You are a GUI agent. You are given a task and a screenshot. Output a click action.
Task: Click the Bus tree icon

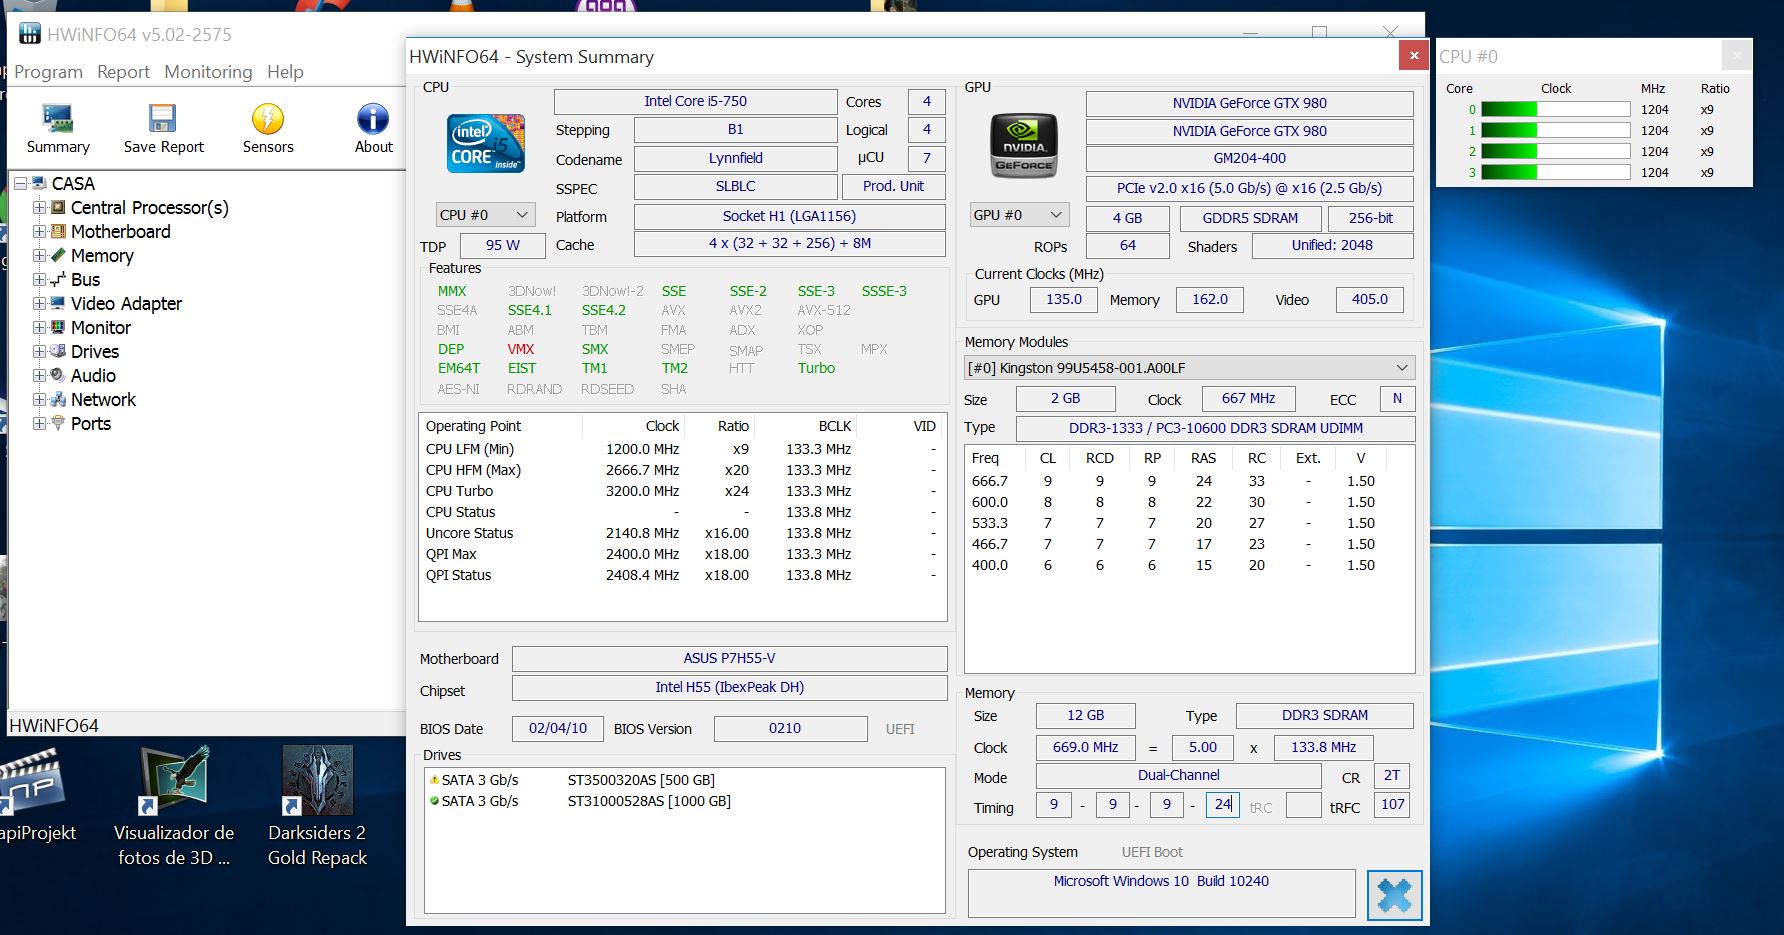point(58,279)
